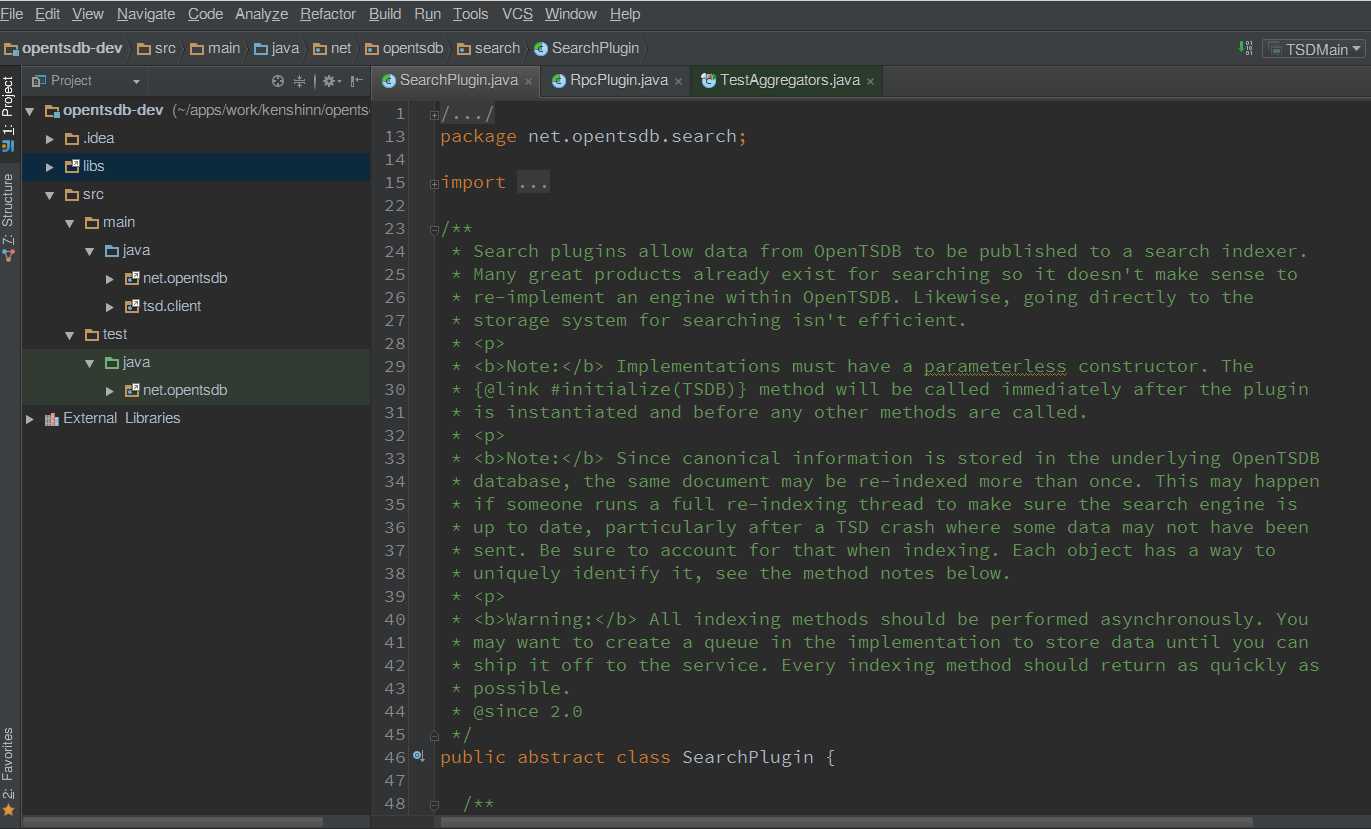Switch to the TestAggregators.java tab

pos(790,80)
